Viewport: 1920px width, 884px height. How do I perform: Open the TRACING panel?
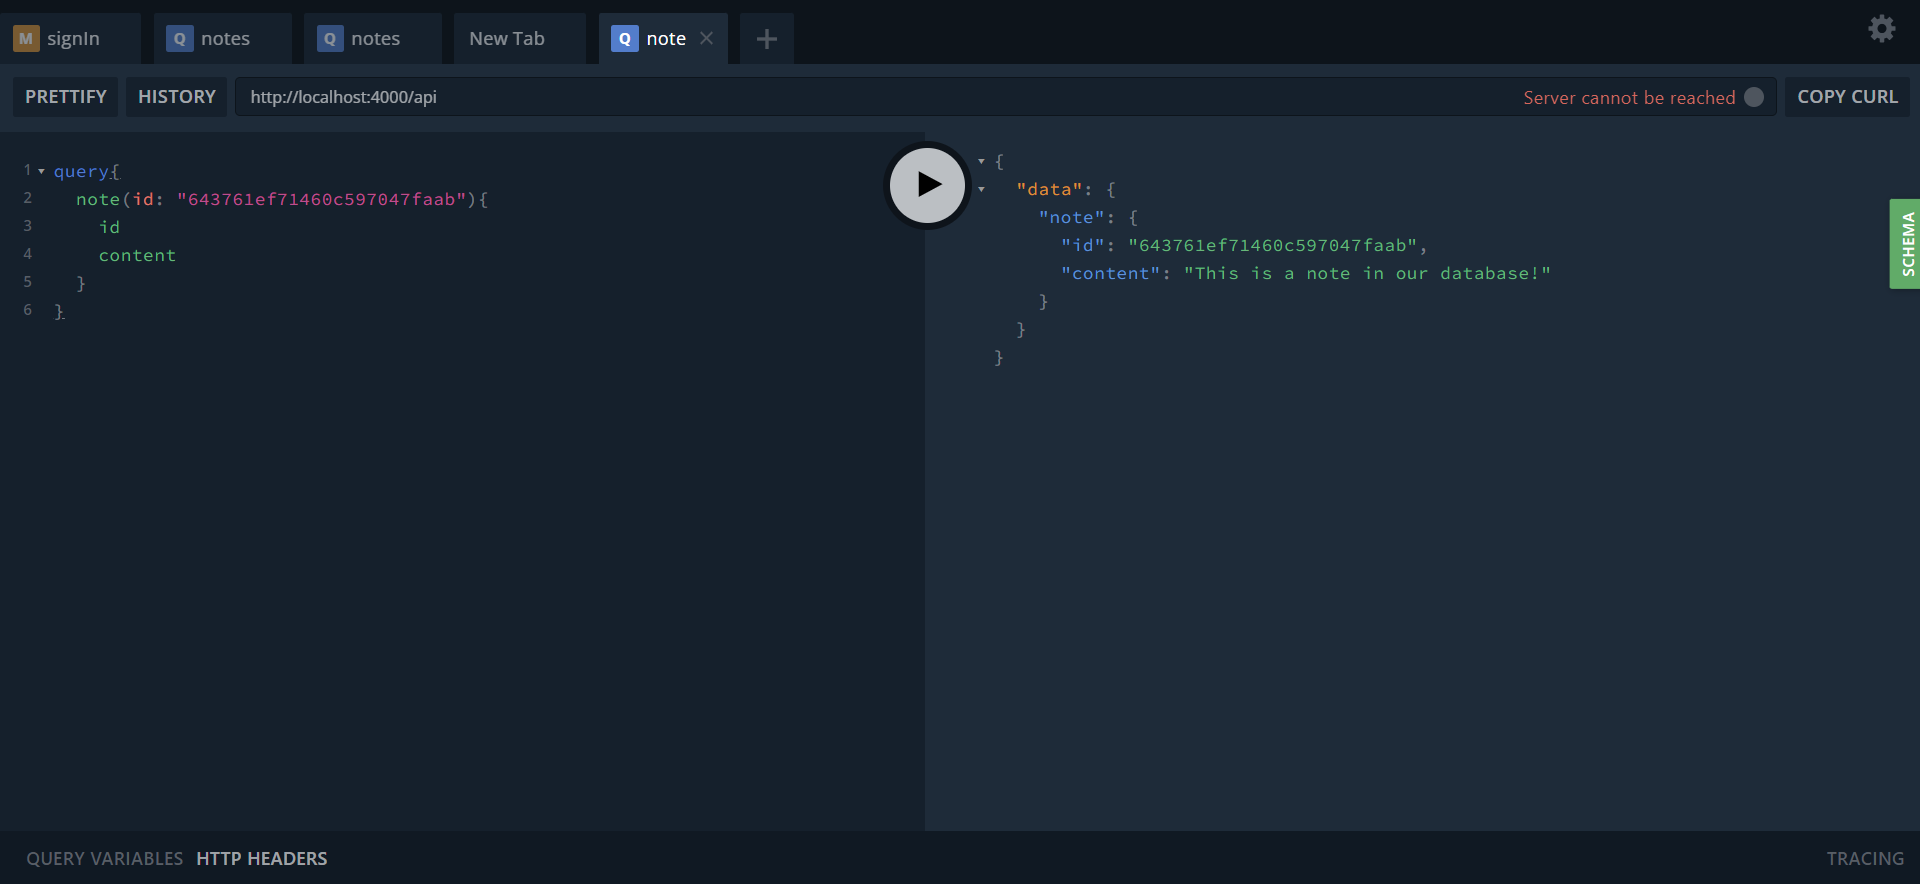point(1865,859)
